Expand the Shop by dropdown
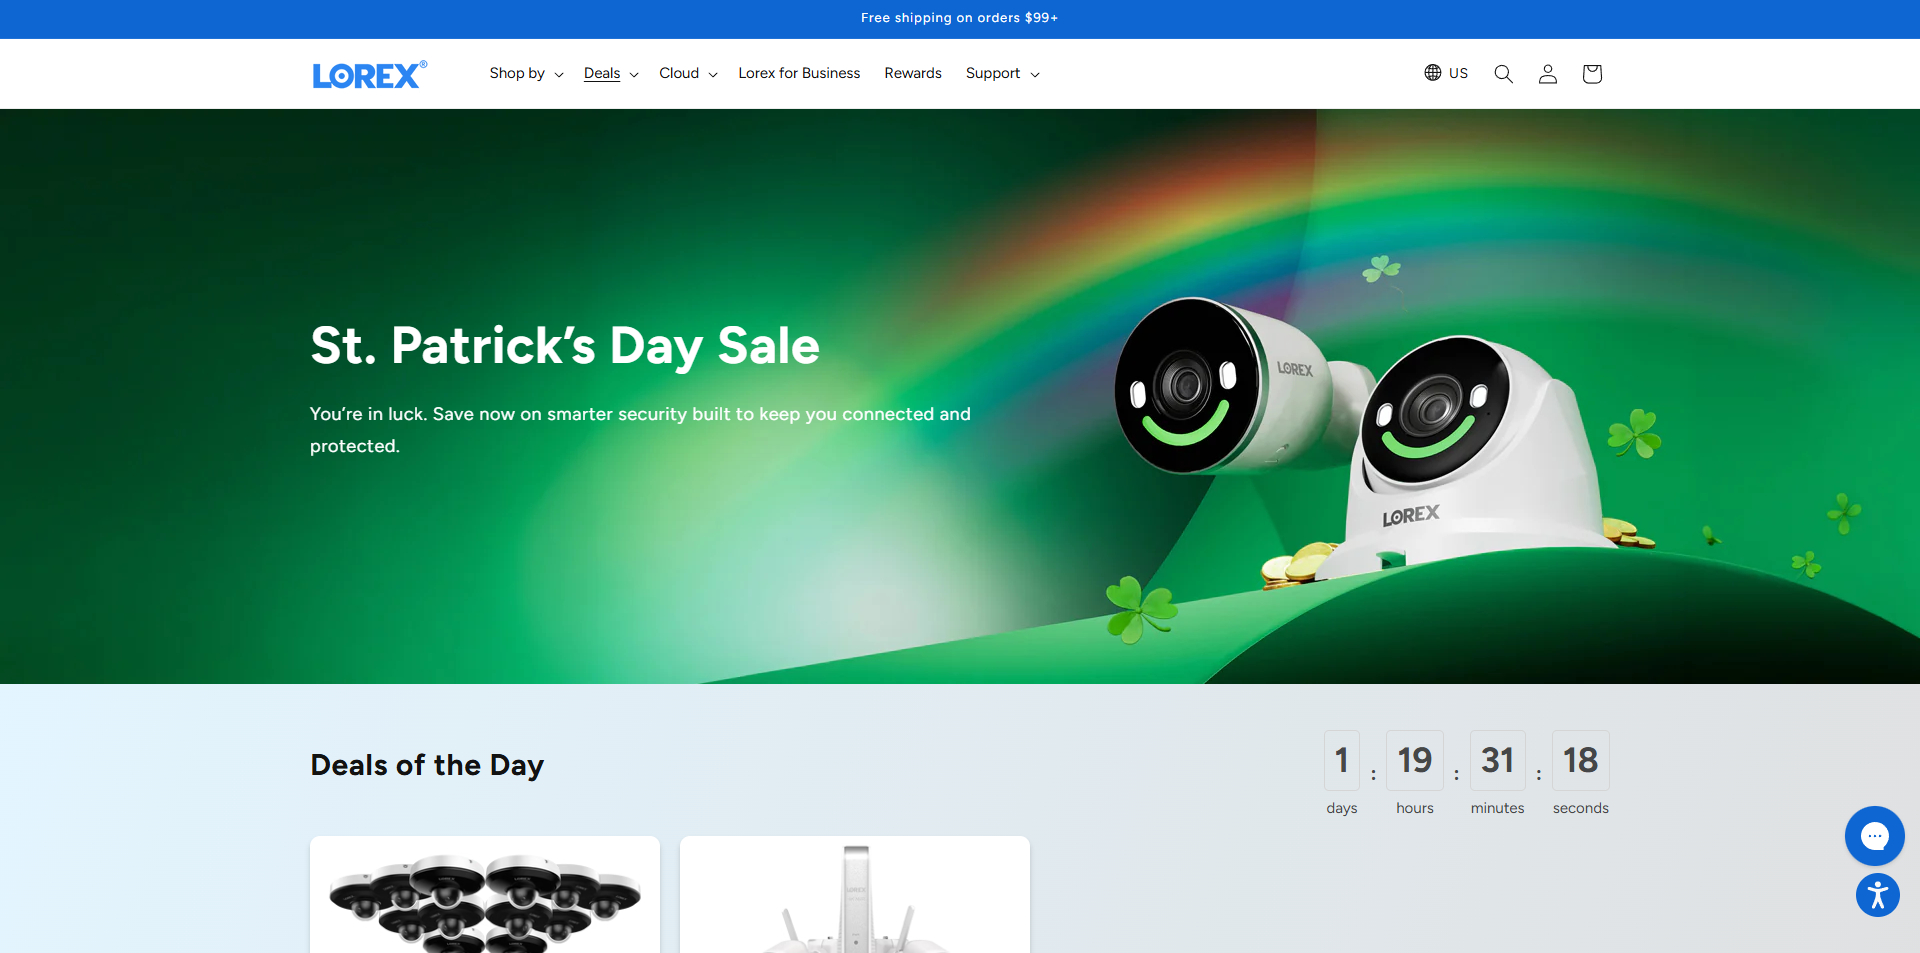The image size is (1920, 953). tap(526, 74)
